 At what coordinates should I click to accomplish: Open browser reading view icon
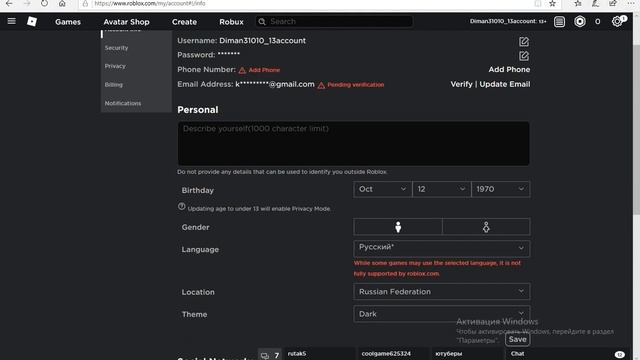click(538, 4)
